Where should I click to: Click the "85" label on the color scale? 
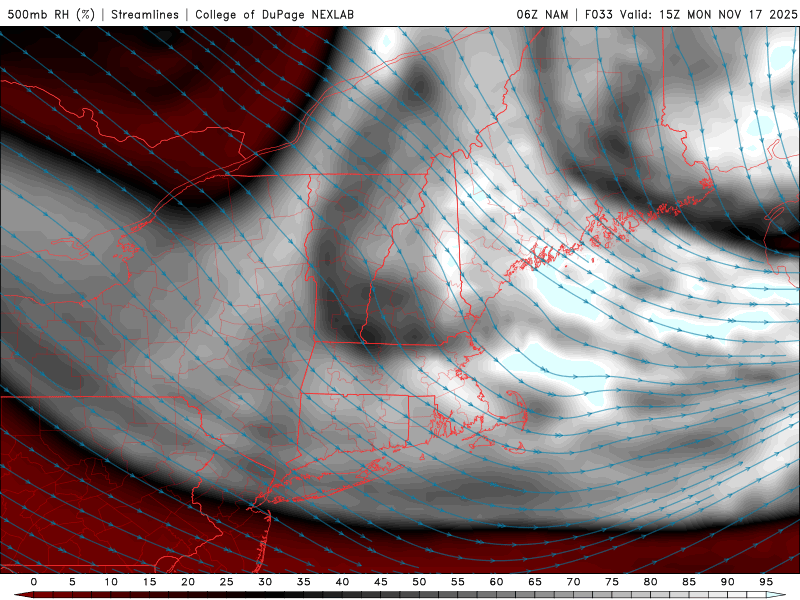click(689, 582)
